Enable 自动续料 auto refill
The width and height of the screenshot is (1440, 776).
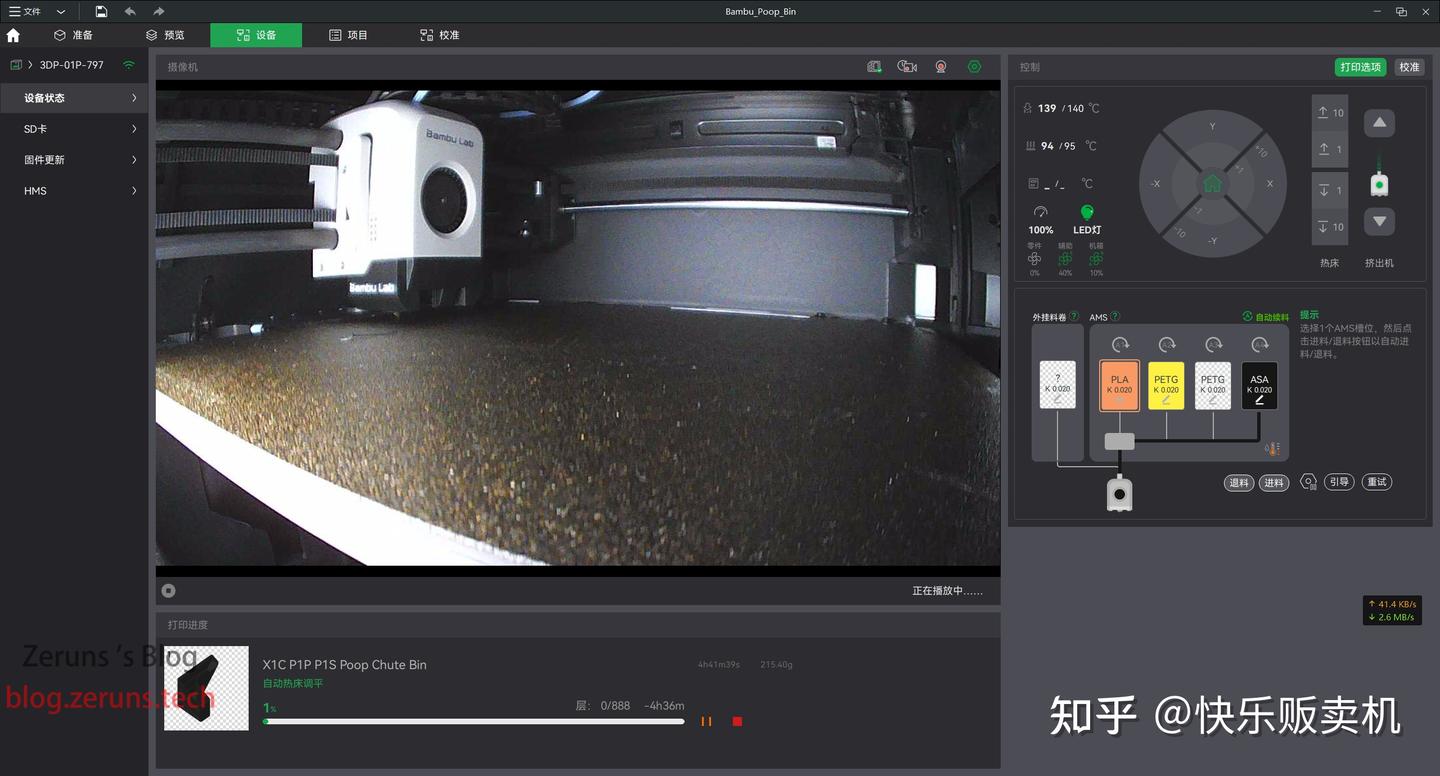click(x=1262, y=316)
